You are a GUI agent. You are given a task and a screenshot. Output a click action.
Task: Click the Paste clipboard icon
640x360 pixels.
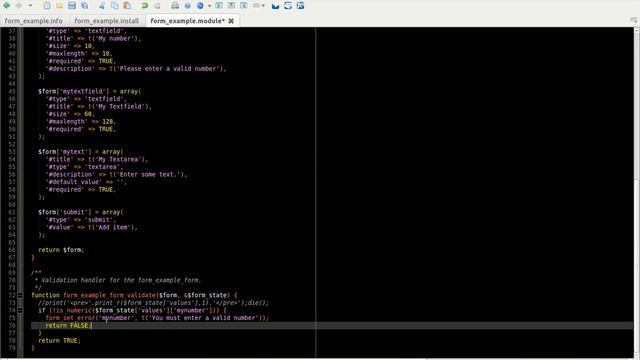point(127,6)
